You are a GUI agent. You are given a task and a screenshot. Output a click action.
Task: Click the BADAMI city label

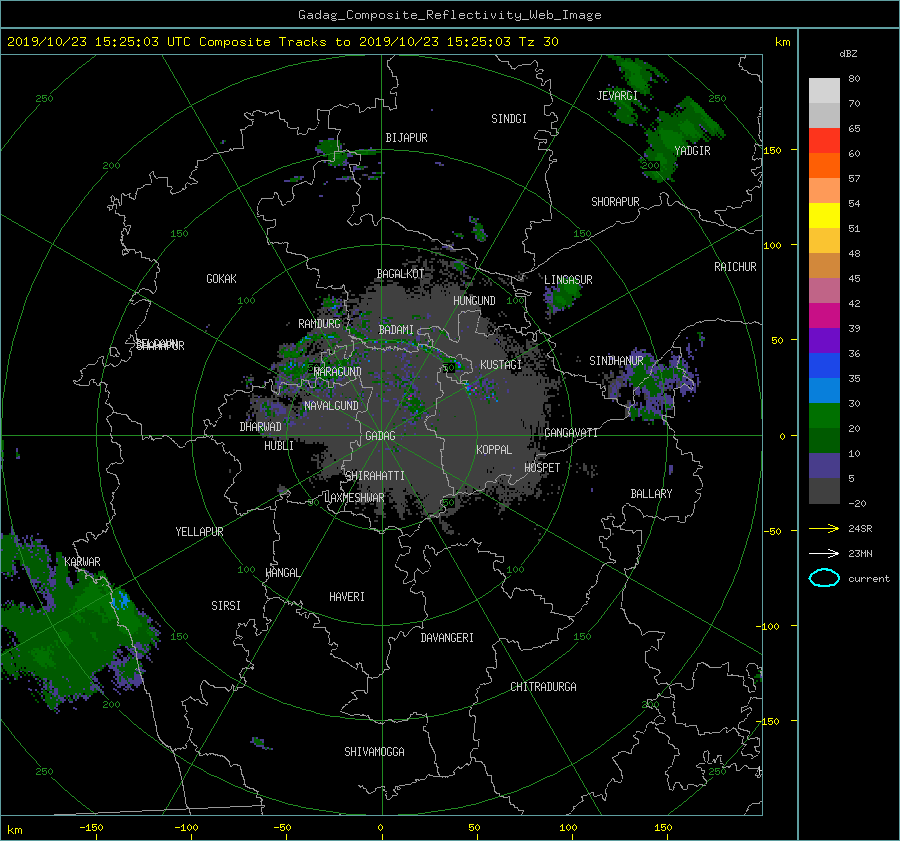(x=396, y=330)
